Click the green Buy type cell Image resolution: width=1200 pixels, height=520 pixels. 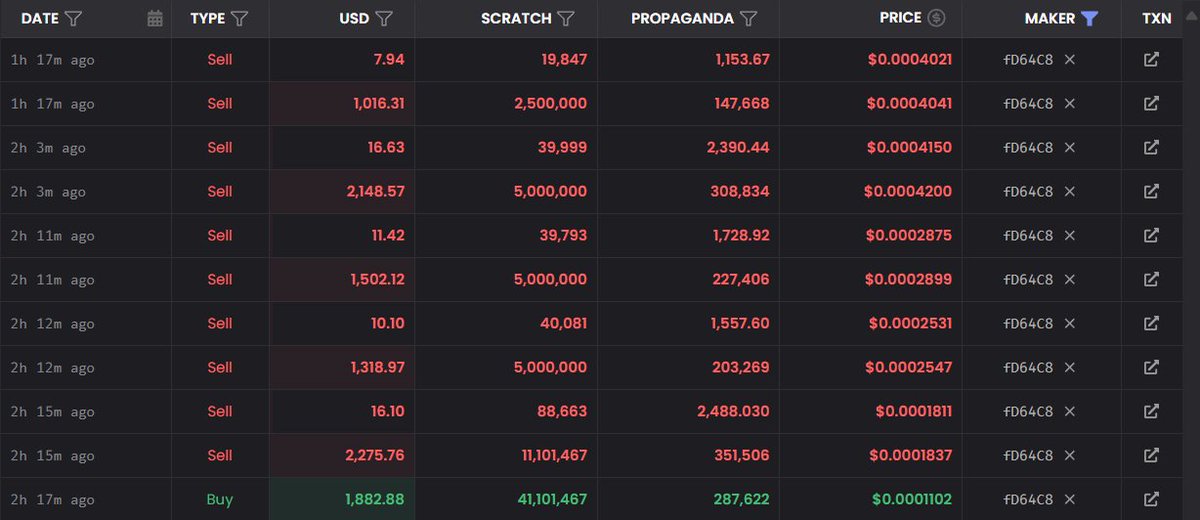coord(219,500)
